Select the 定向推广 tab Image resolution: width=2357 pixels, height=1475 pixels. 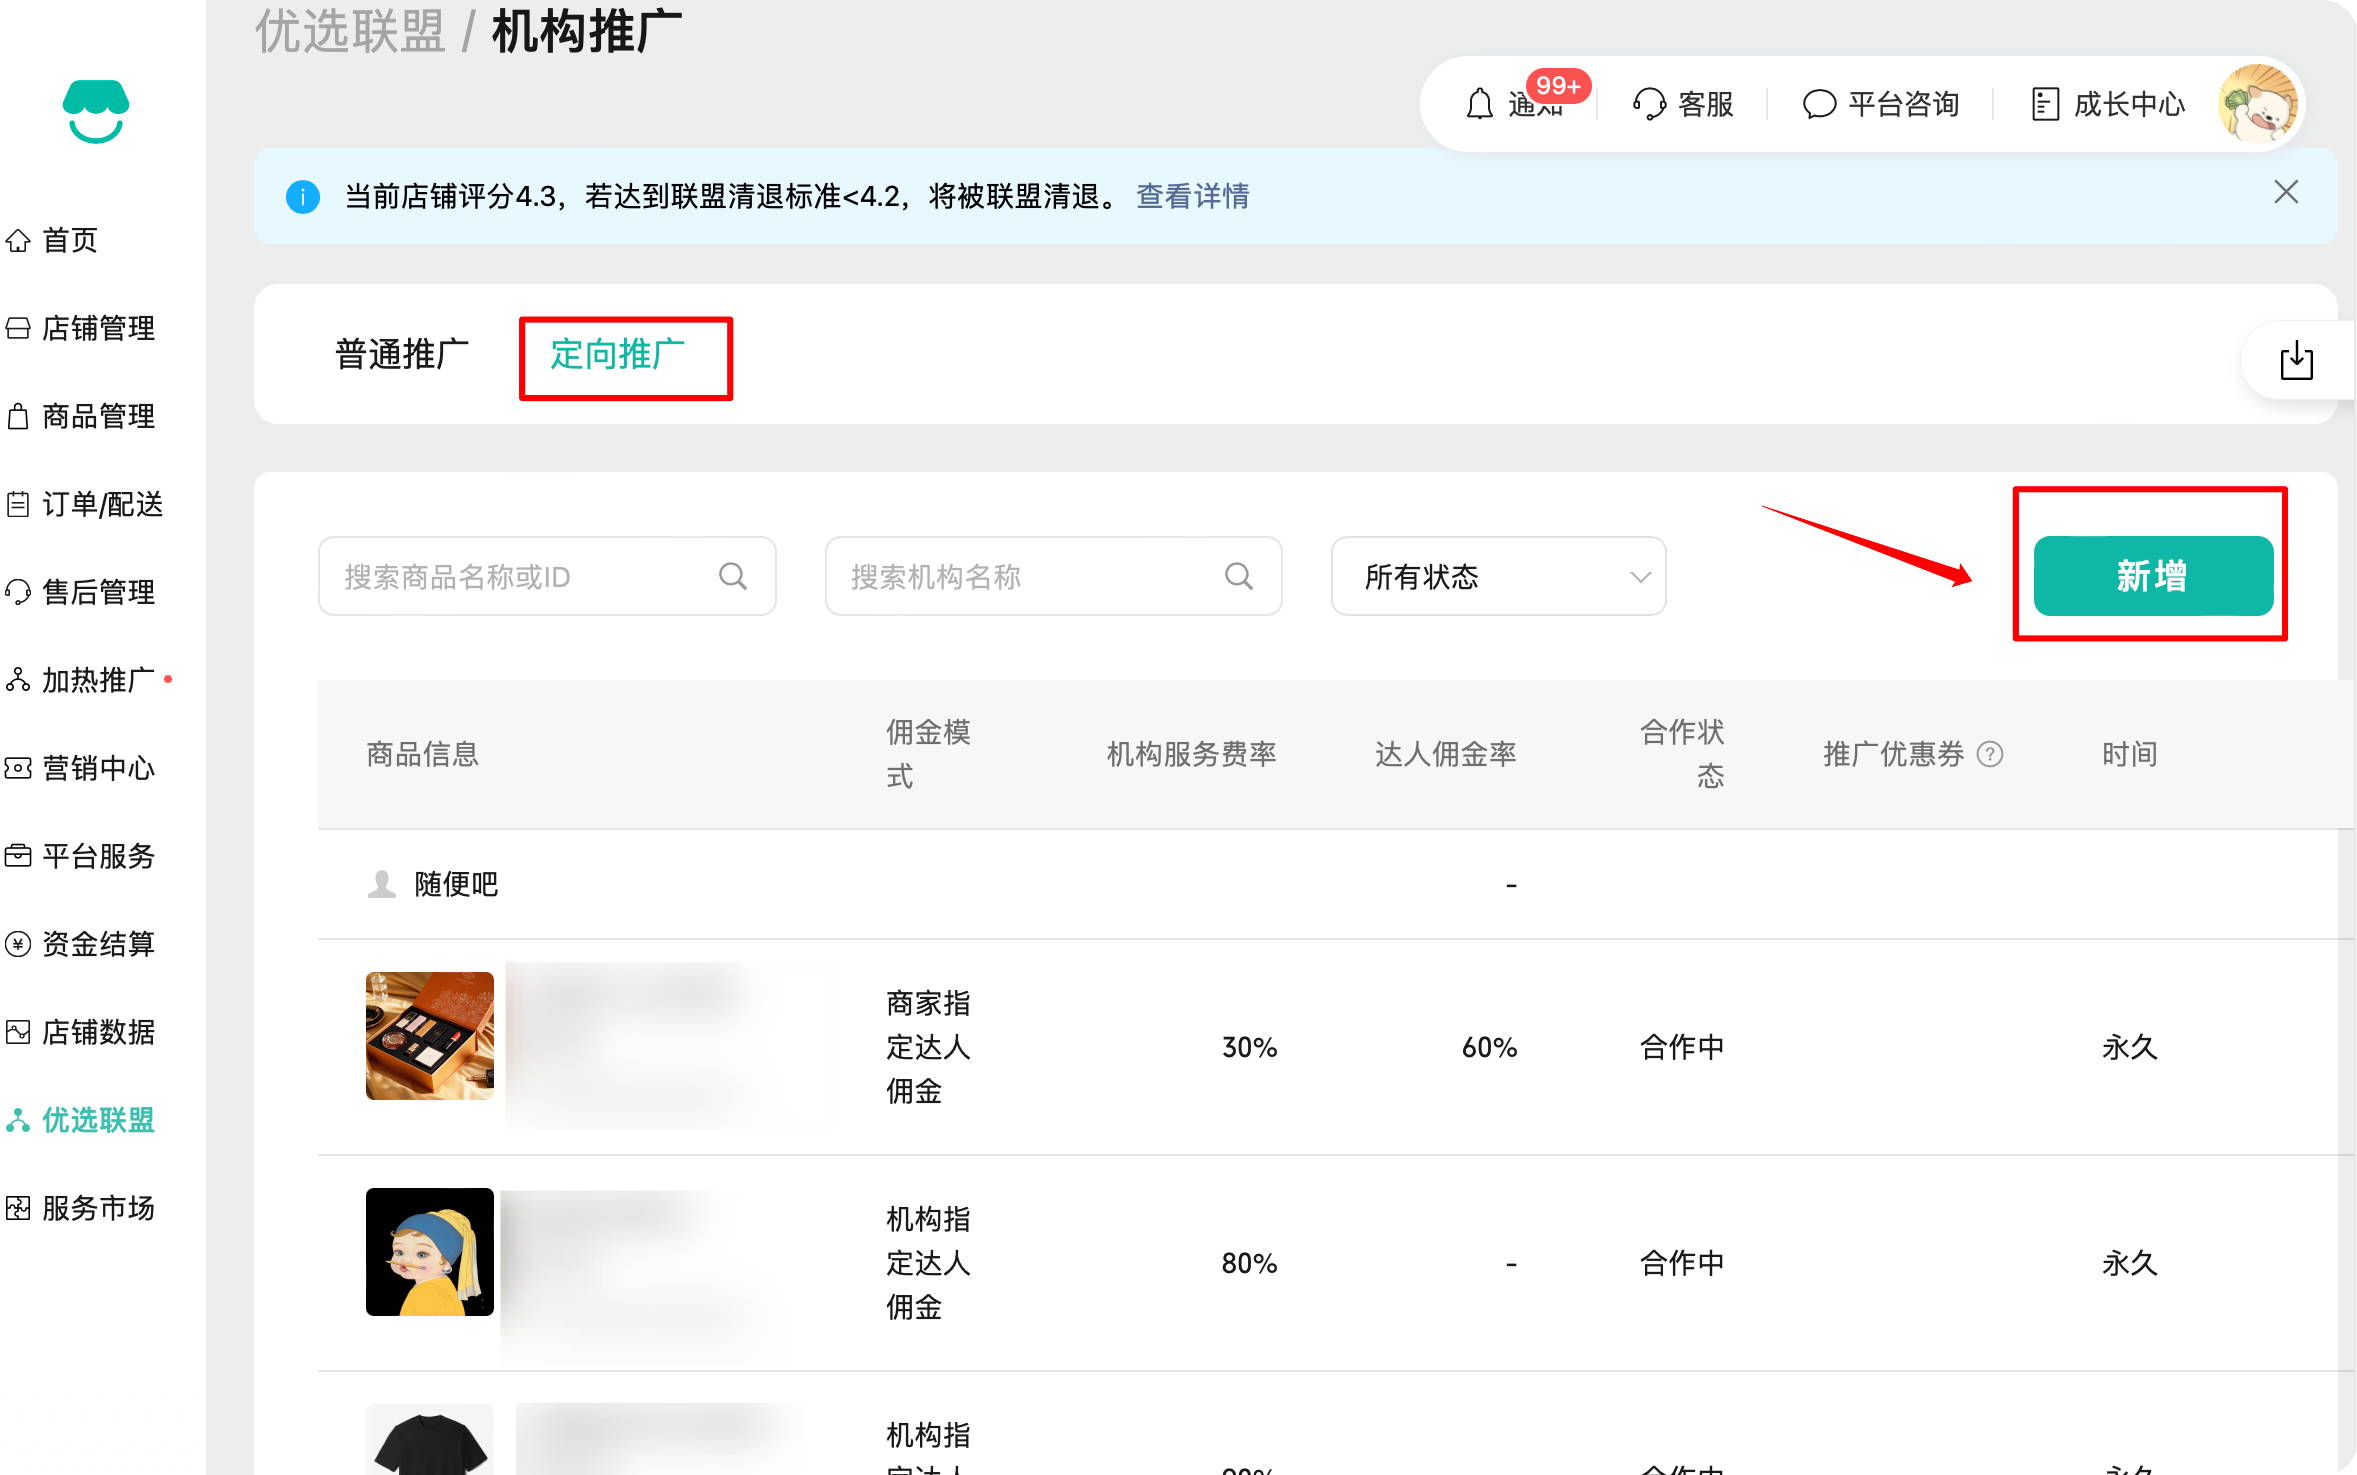click(x=617, y=354)
